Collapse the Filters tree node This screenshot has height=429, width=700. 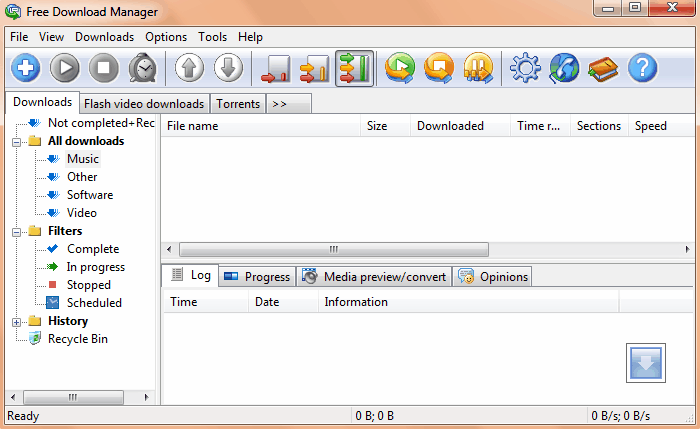tap(17, 232)
